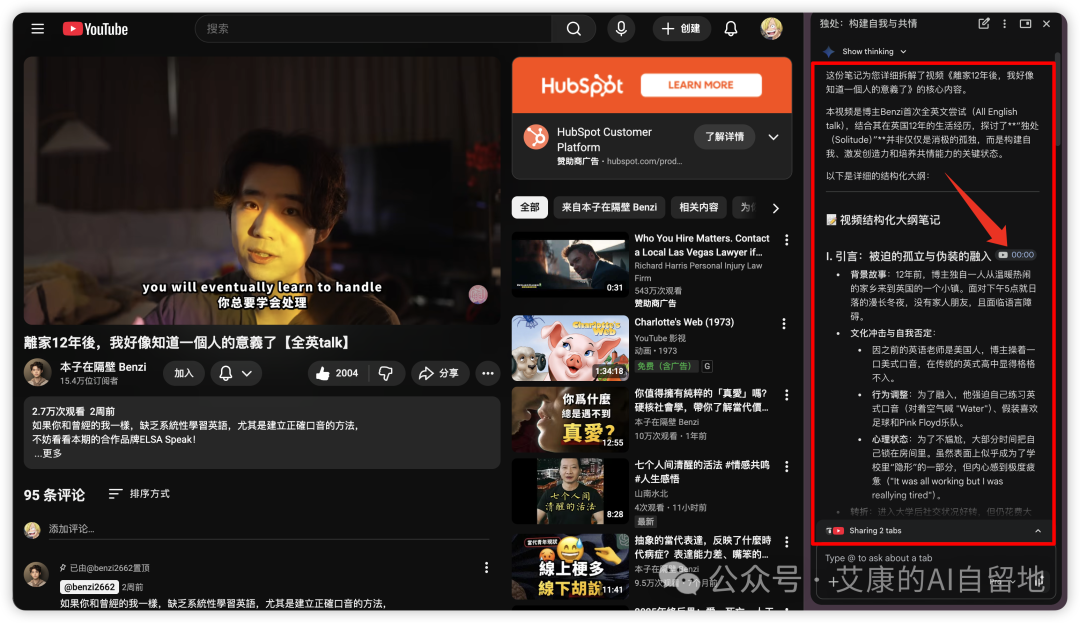Viewport: 1080px width, 623px height.
Task: Click the YouTube 搜索 search field
Action: click(373, 29)
